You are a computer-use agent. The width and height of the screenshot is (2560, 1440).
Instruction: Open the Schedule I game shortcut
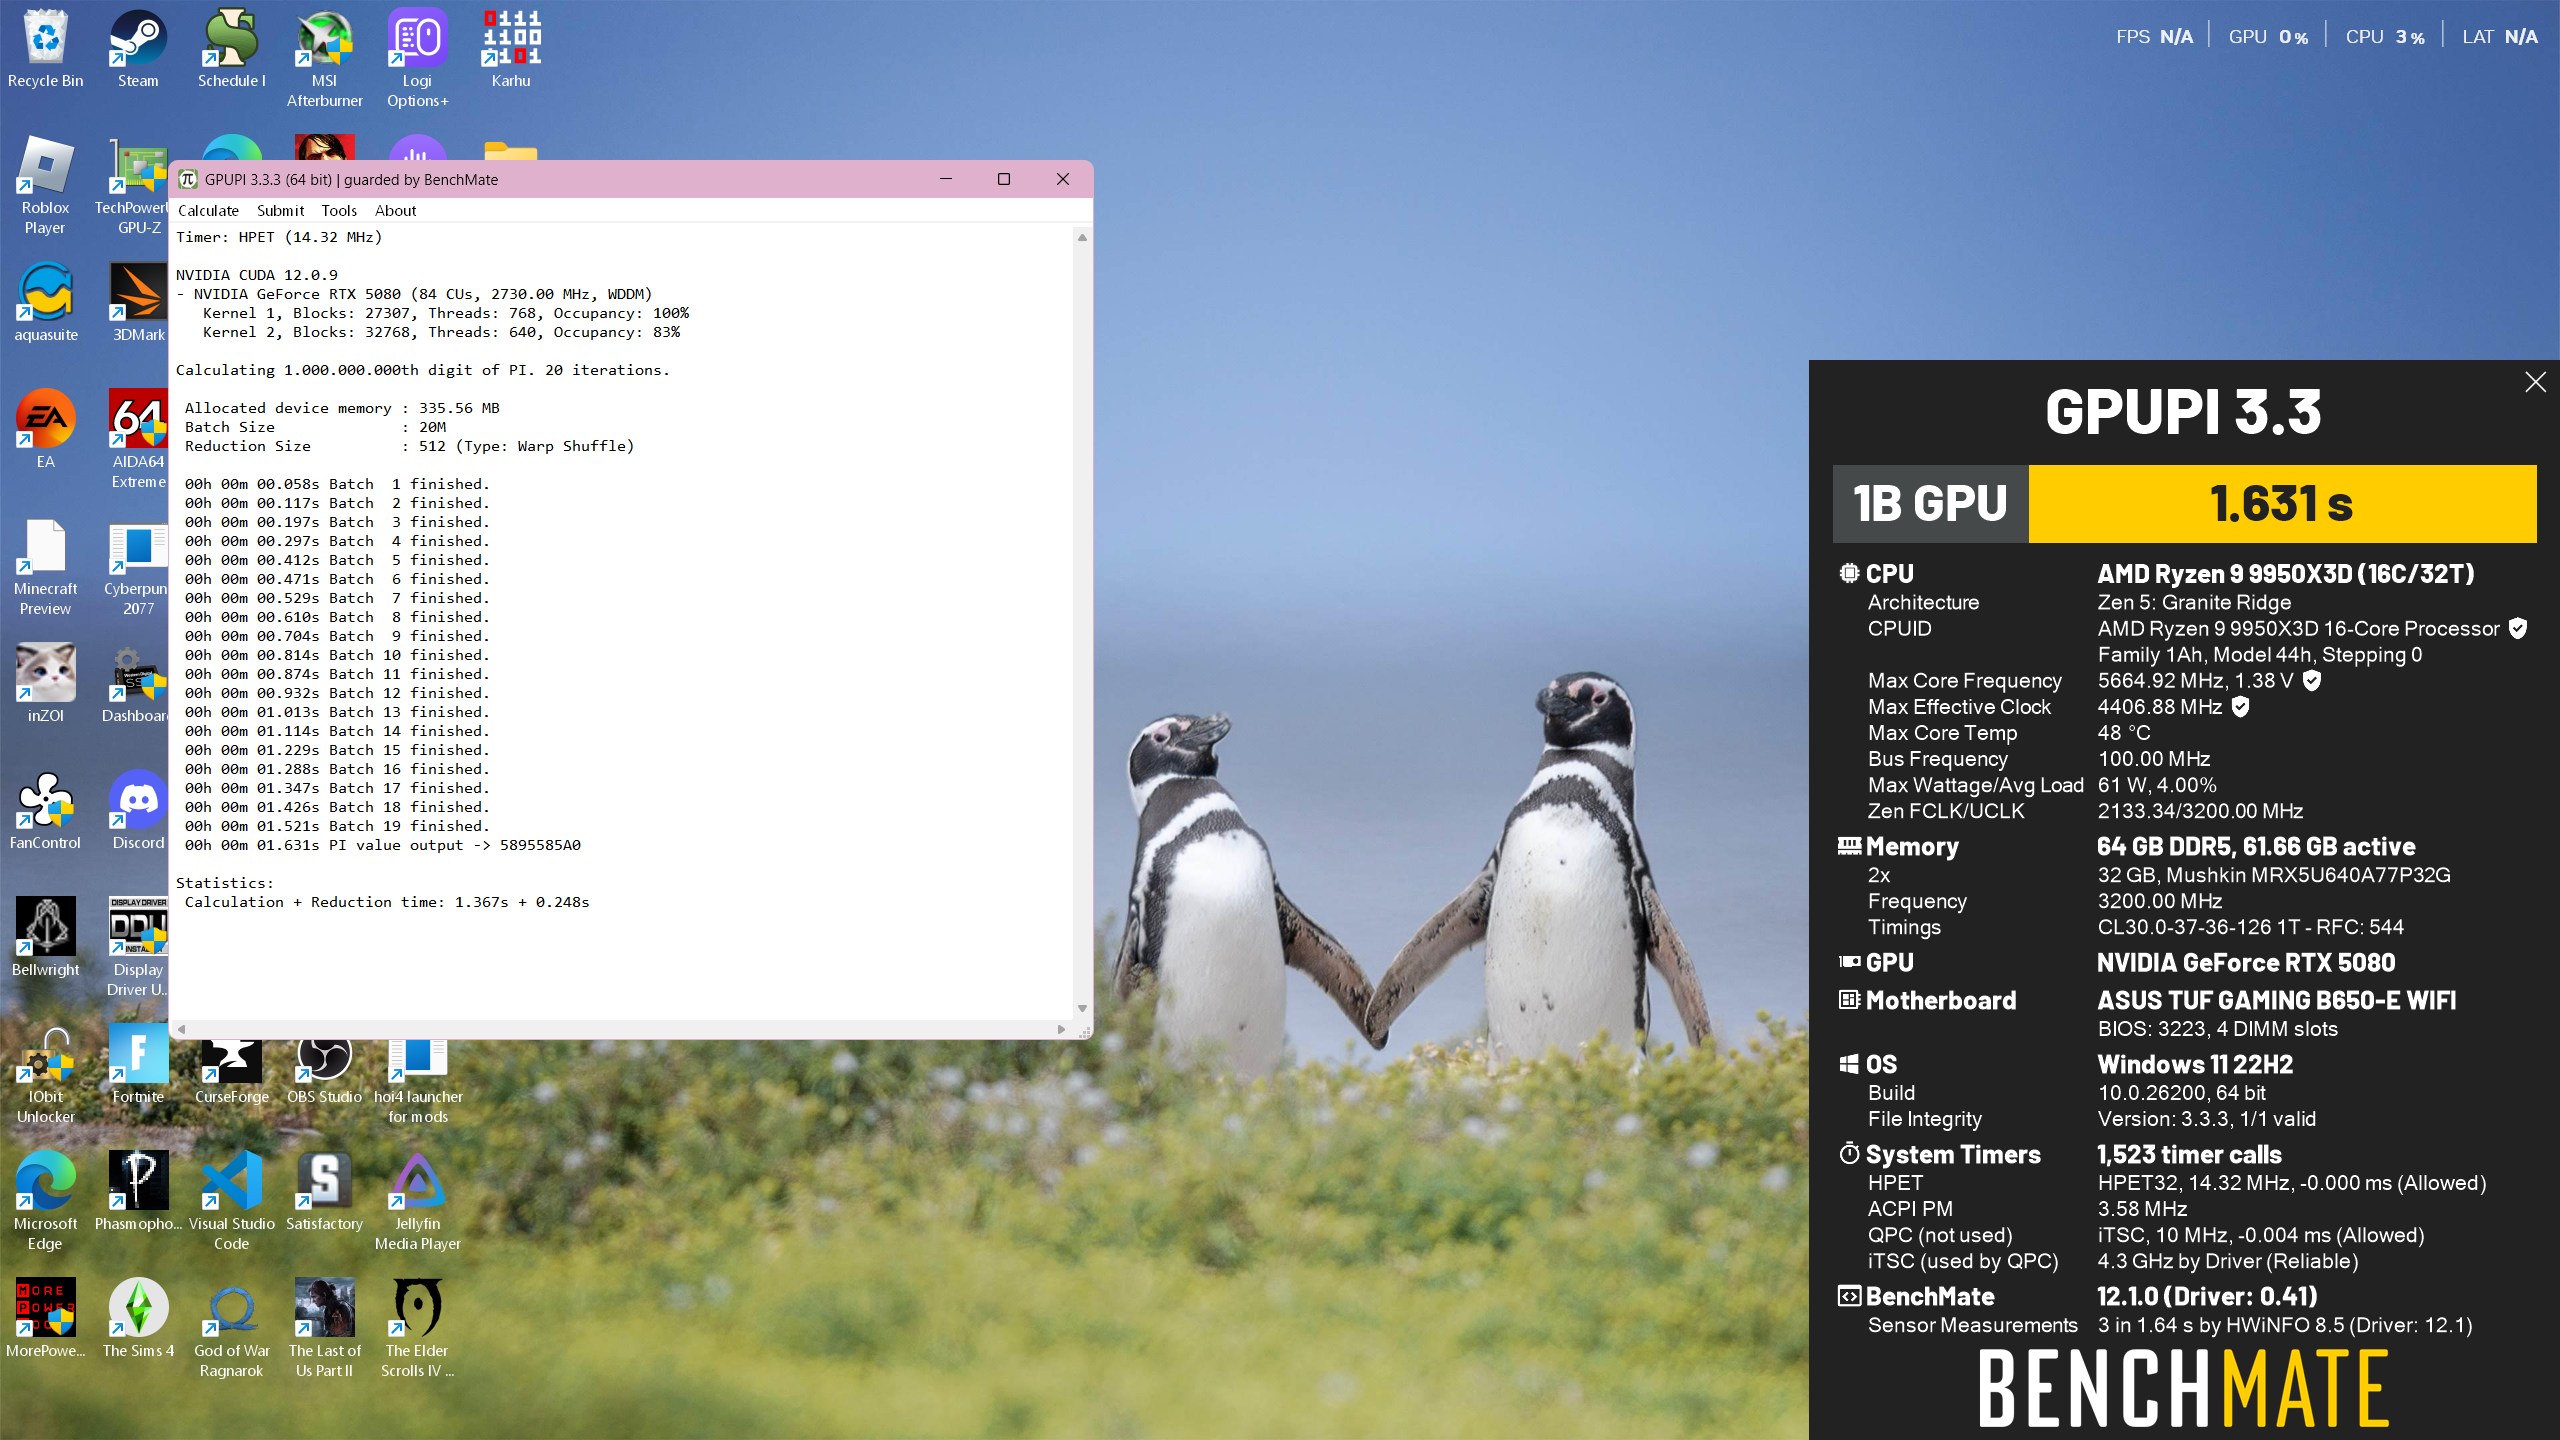231,50
